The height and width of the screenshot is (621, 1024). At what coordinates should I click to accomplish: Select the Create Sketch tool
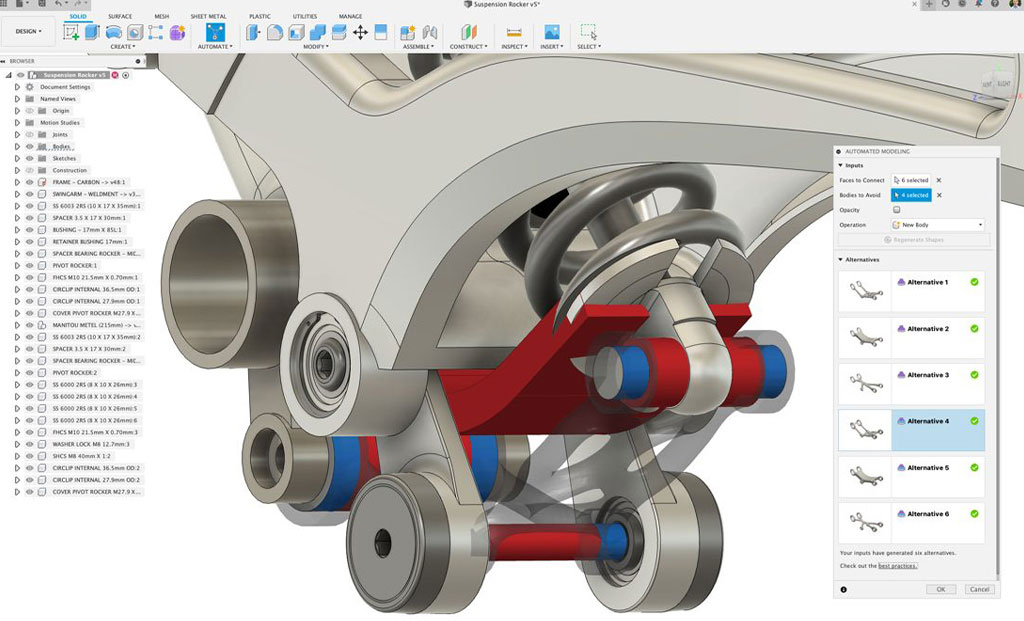71,32
